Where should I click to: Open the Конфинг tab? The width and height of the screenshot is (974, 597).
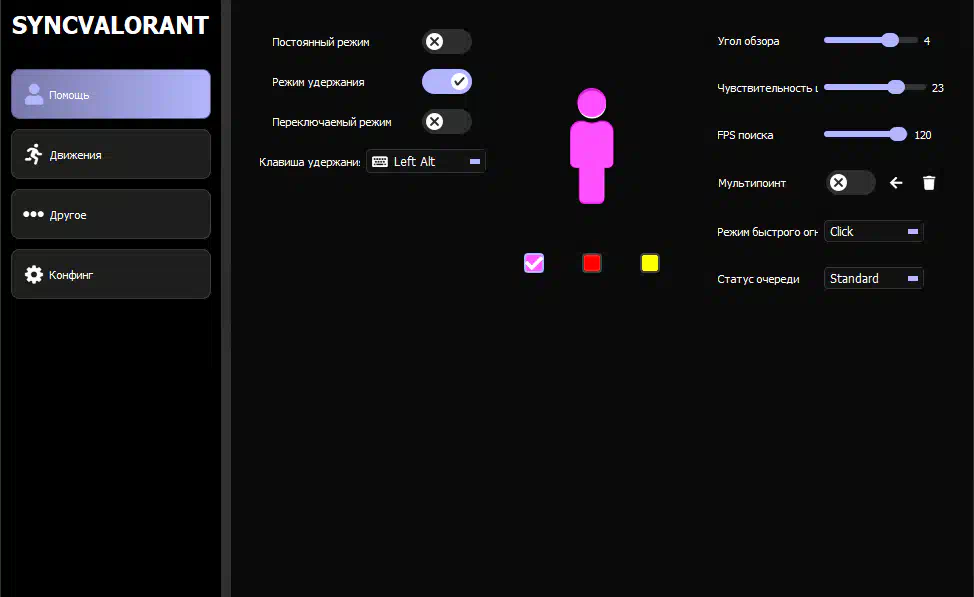[x=111, y=274]
